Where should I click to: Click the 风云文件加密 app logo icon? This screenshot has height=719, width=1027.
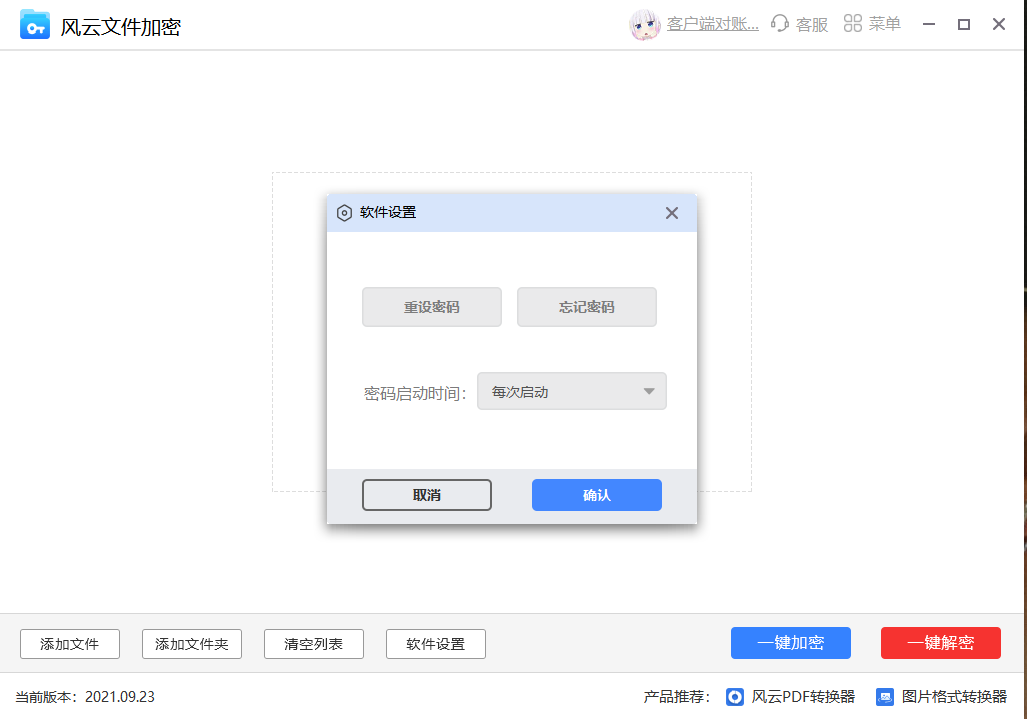click(x=35, y=24)
